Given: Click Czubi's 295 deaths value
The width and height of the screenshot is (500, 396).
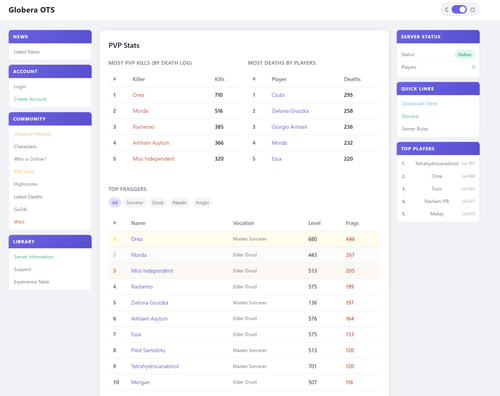Looking at the screenshot, I should (x=348, y=95).
